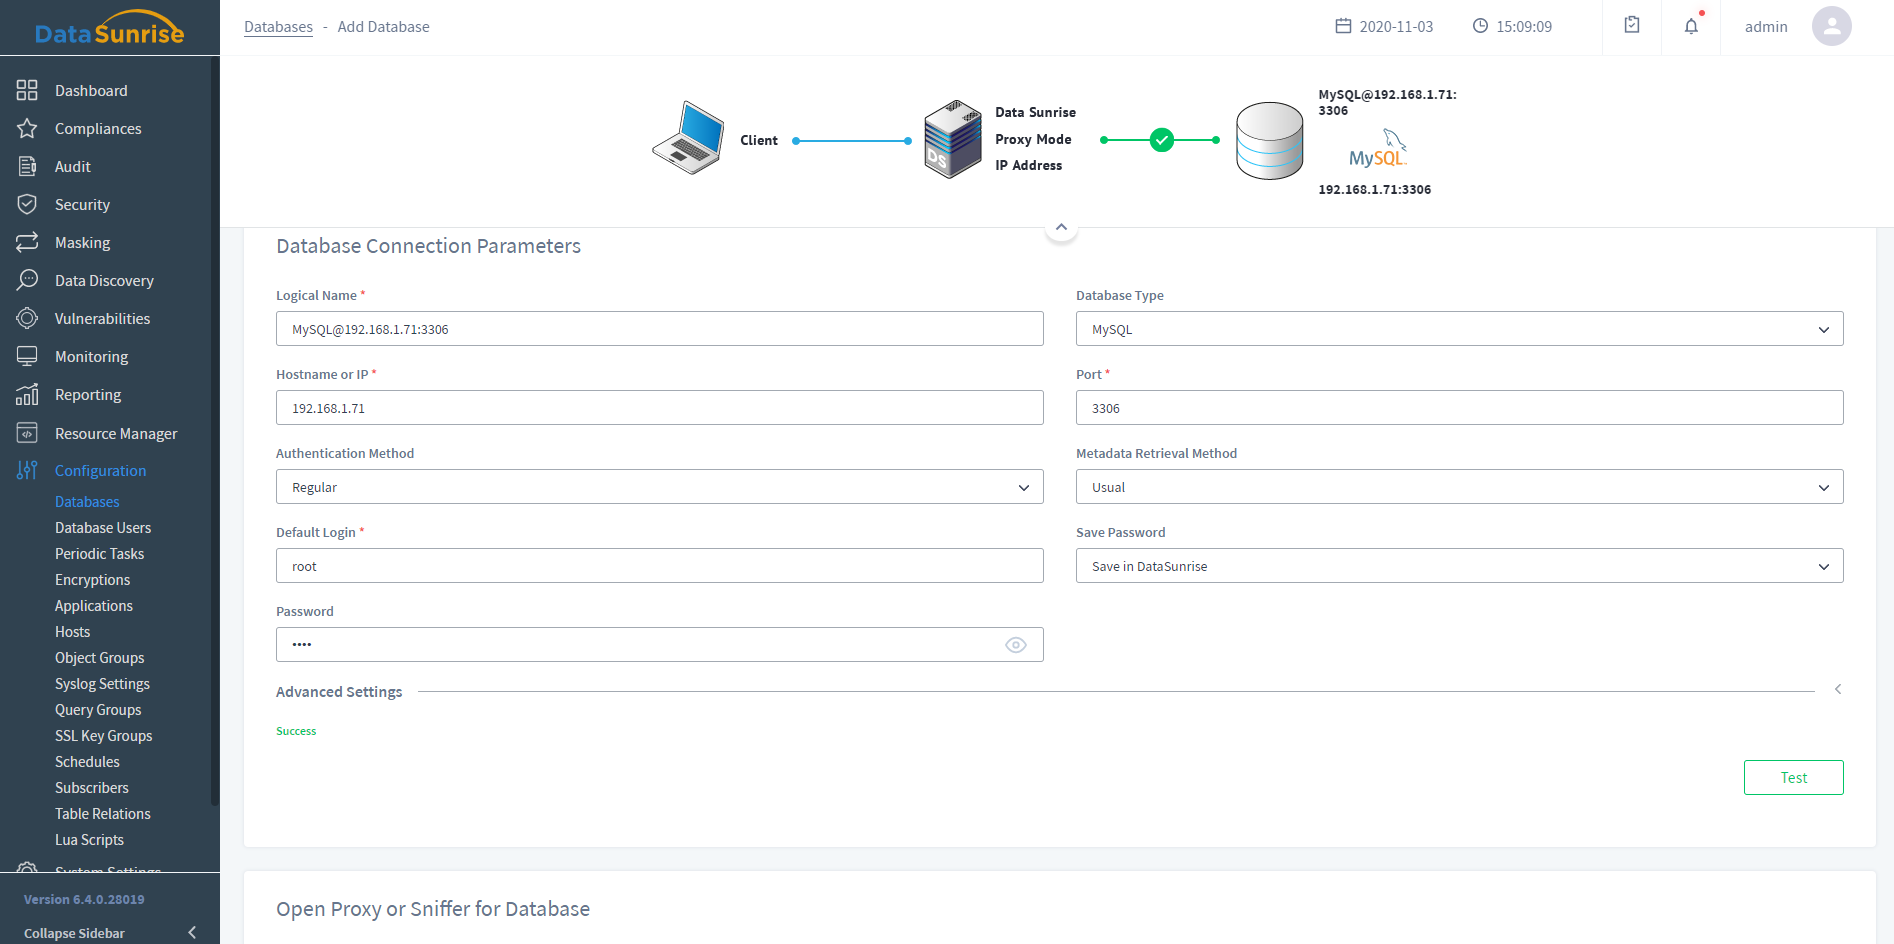This screenshot has width=1894, height=944.
Task: Open the Authentication Method dropdown
Action: (659, 487)
